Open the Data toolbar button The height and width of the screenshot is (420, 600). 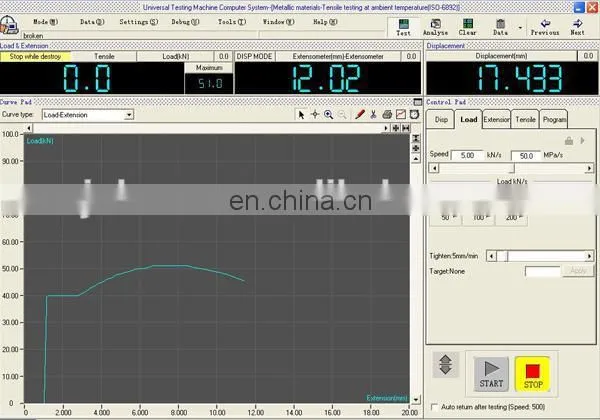tap(500, 28)
